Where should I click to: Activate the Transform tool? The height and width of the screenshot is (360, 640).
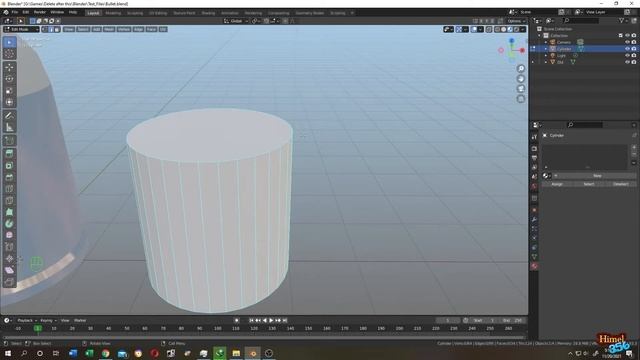tap(9, 102)
